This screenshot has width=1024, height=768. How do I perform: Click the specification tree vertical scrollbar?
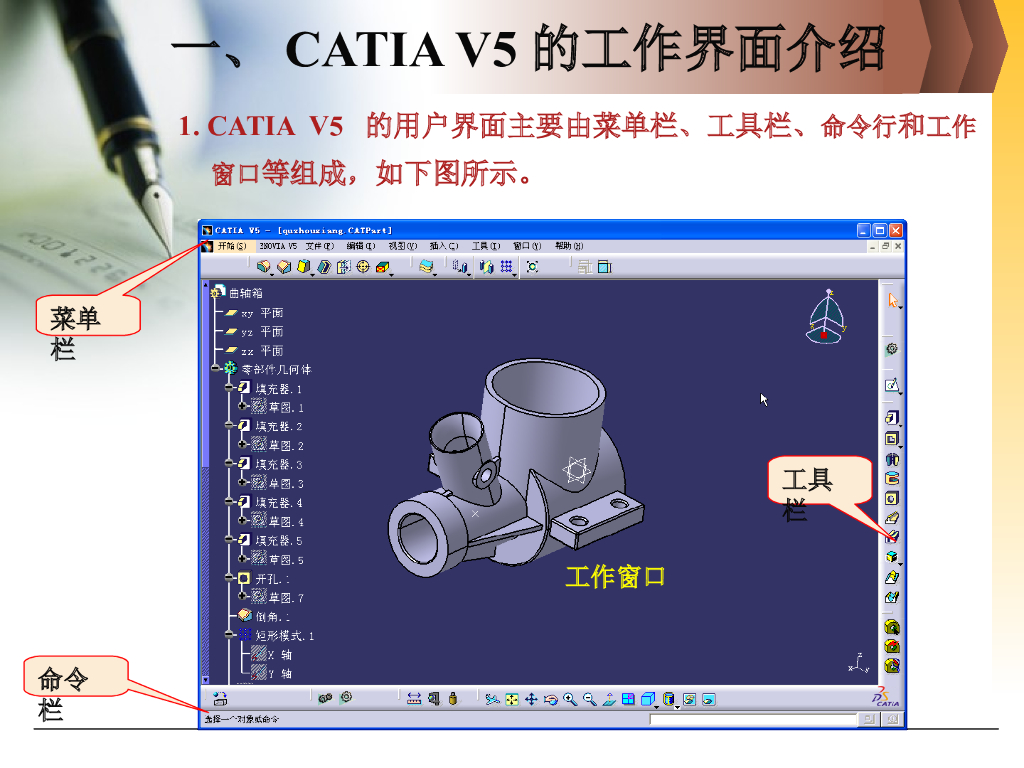pos(205,483)
